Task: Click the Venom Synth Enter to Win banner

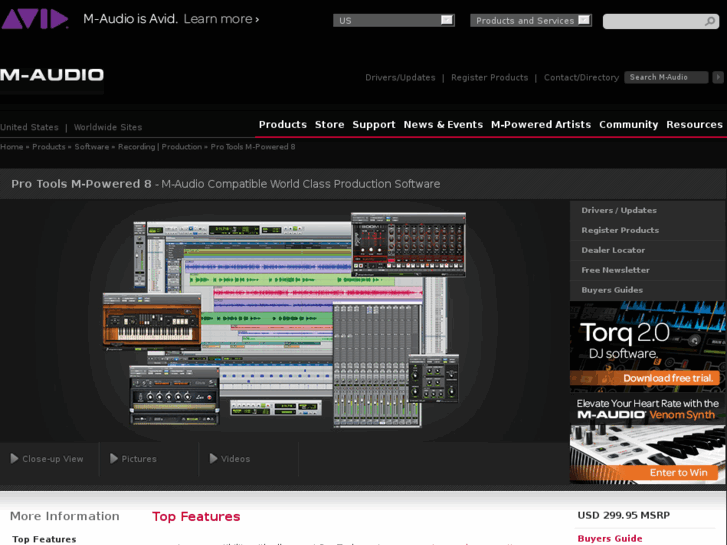Action: tap(647, 439)
